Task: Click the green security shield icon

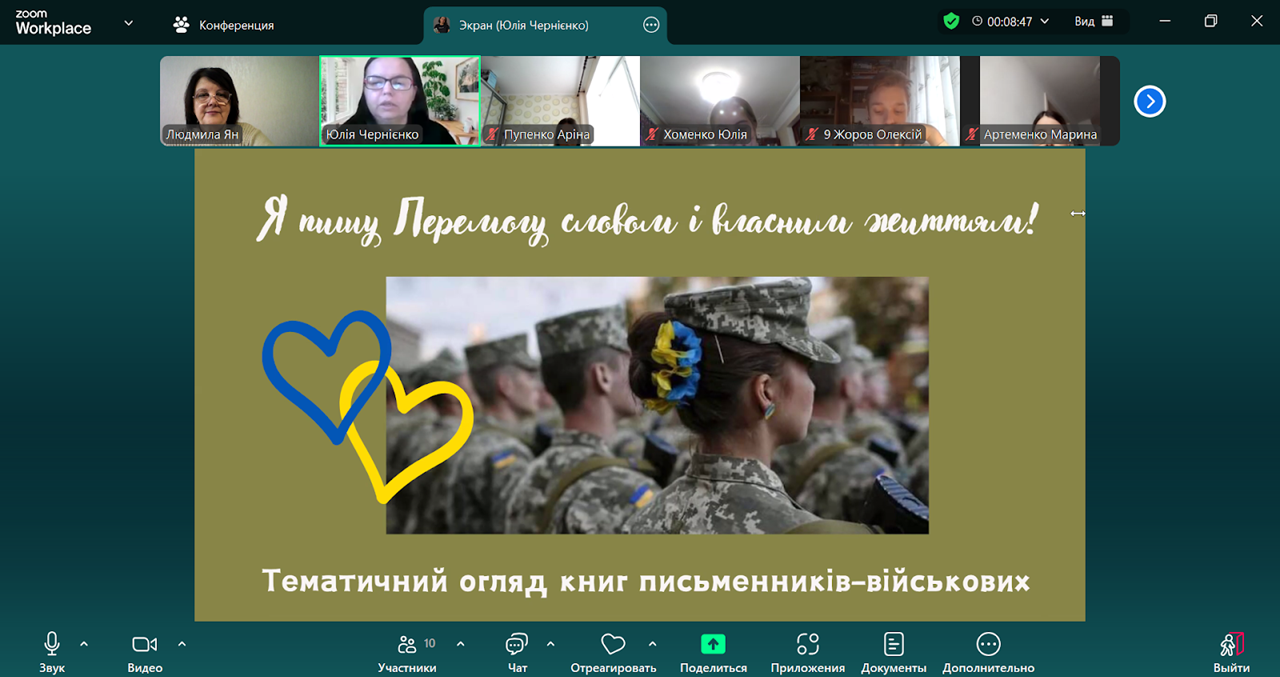Action: click(951, 21)
